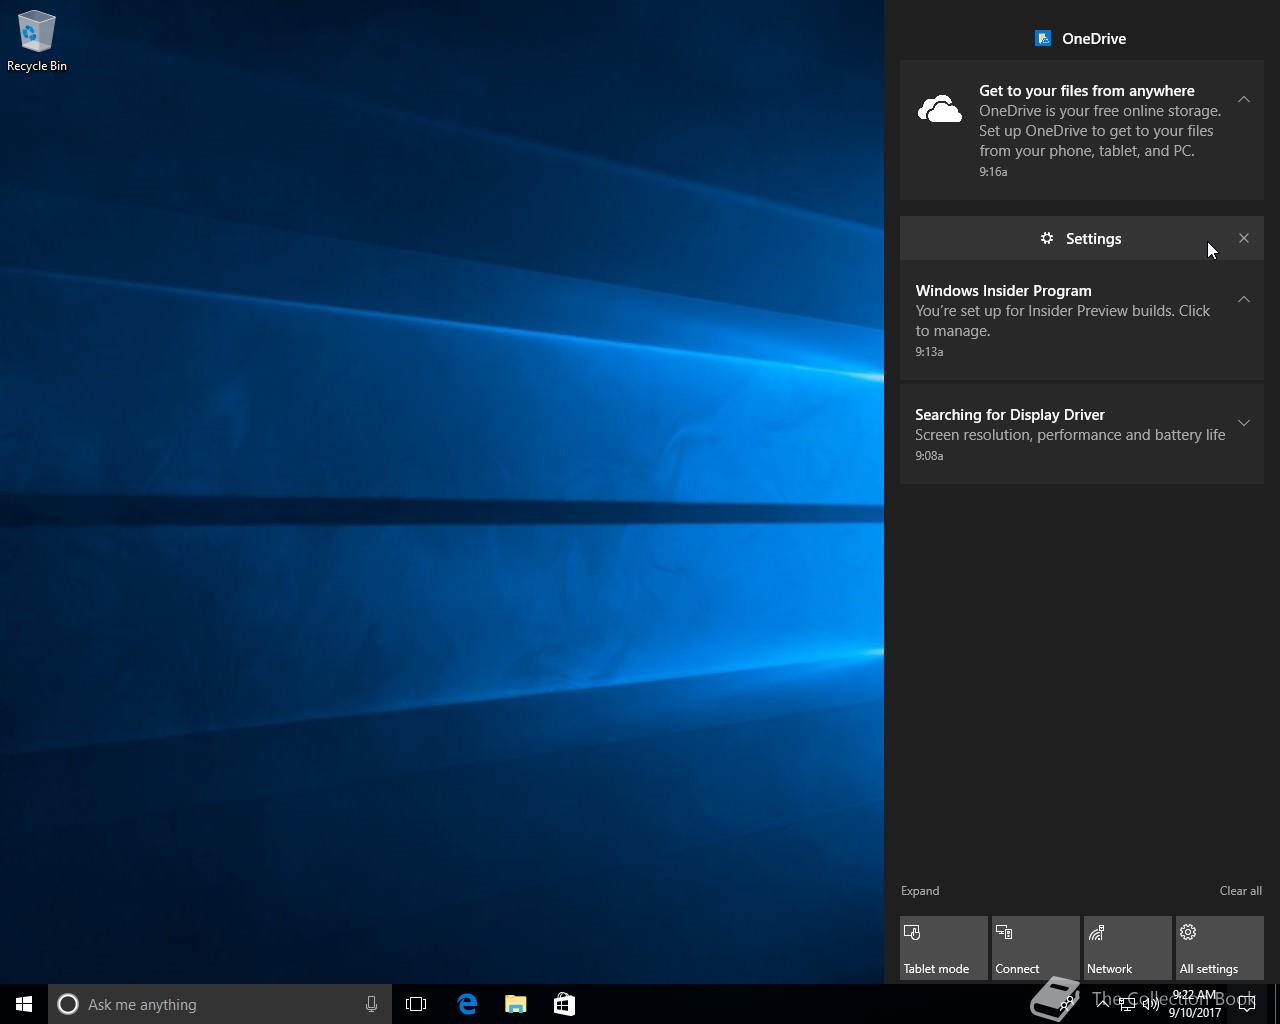This screenshot has width=1280, height=1024.
Task: Click the OneDrive cloud notification icon
Action: tap(940, 109)
